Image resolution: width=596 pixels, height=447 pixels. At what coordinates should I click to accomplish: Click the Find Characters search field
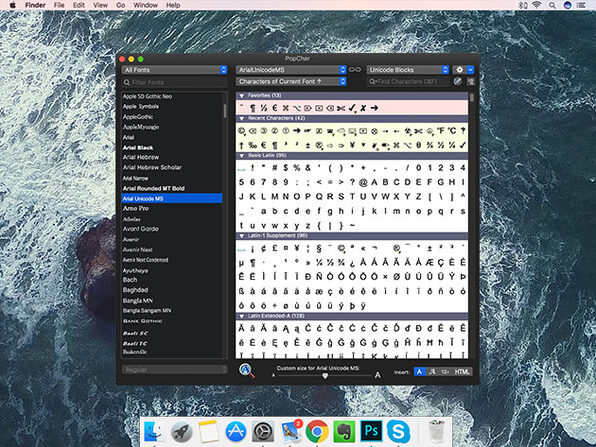tap(407, 81)
